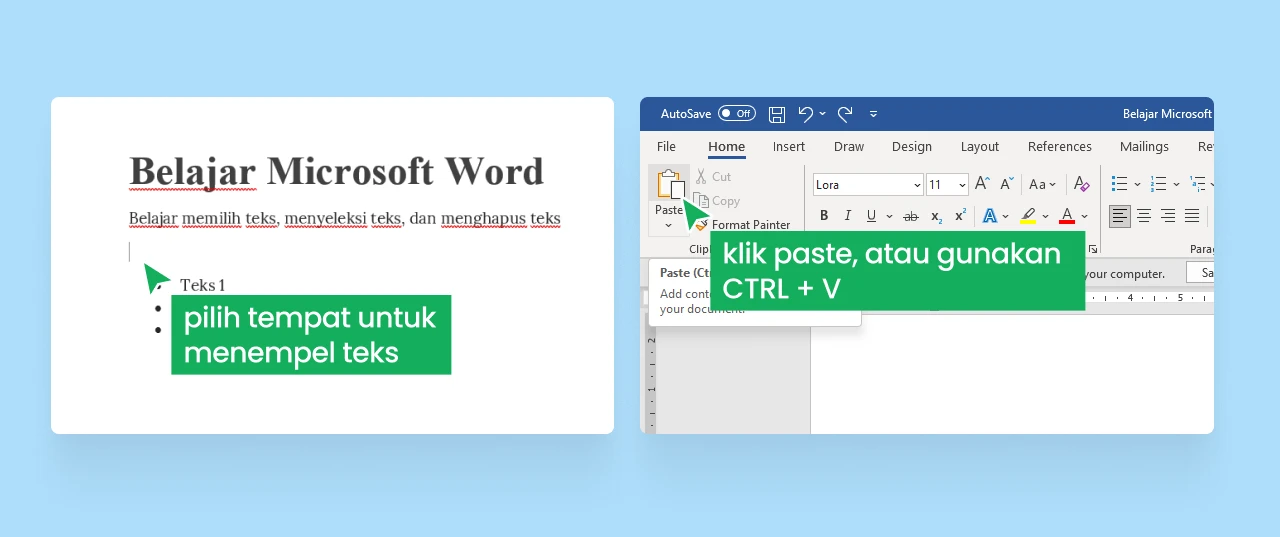Open the Mailings tab
Viewport: 1280px width, 537px height.
pos(1144,146)
